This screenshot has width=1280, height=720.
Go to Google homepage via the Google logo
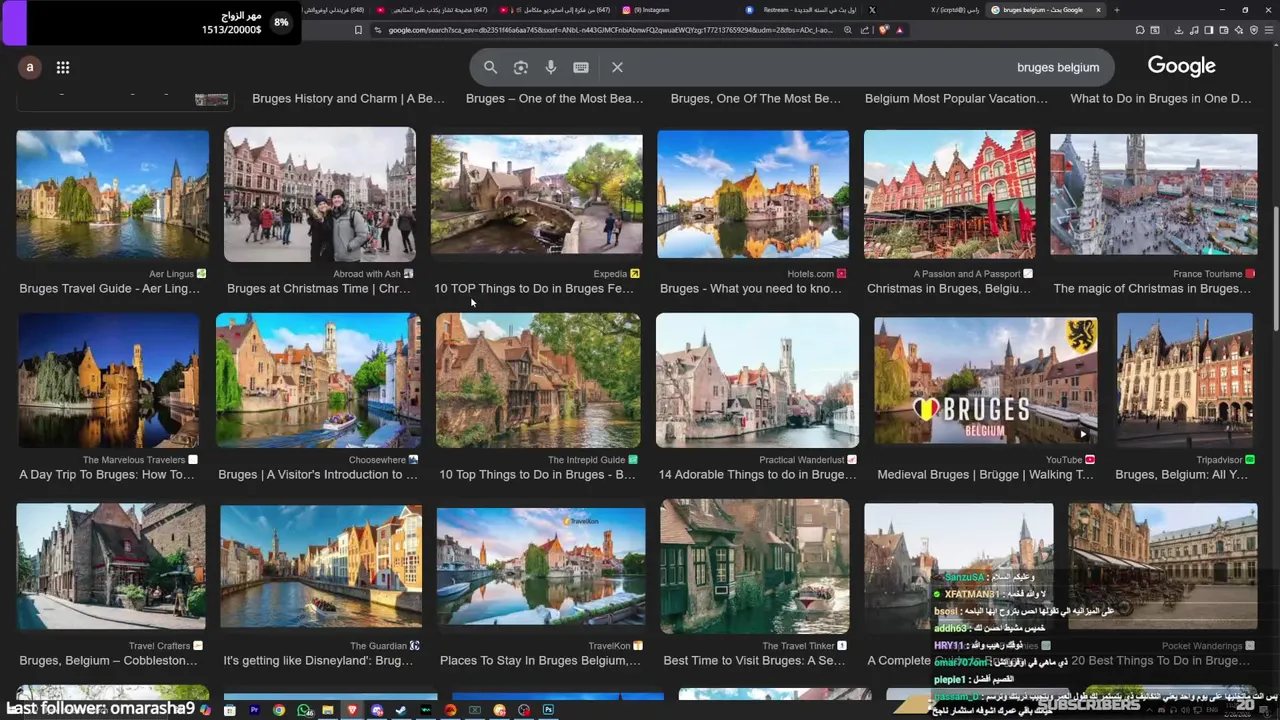point(1181,66)
